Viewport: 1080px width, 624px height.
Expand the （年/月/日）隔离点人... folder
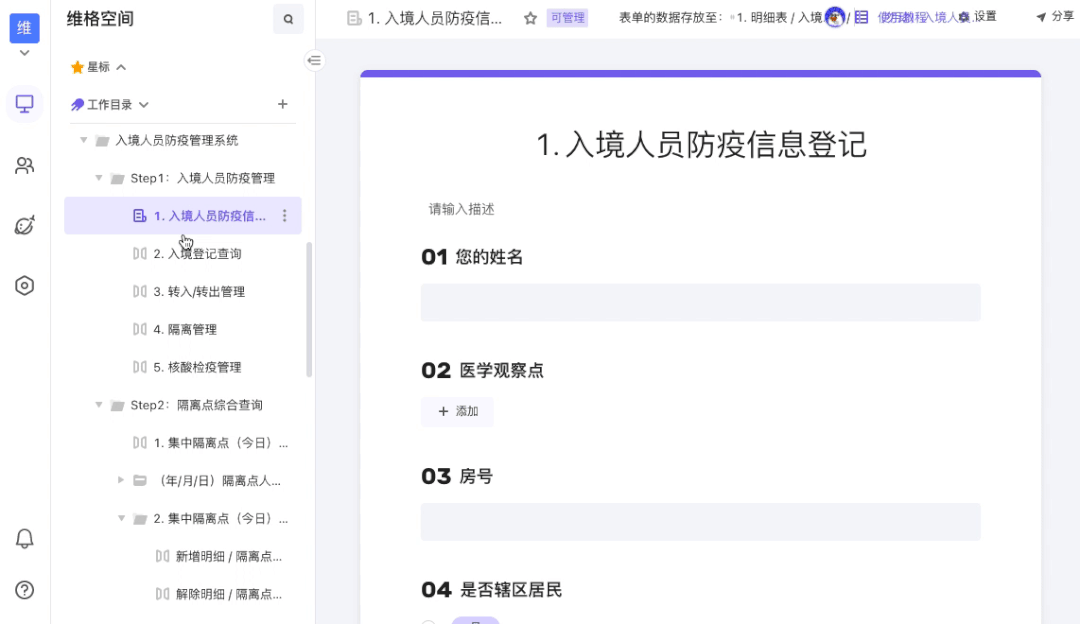120,480
